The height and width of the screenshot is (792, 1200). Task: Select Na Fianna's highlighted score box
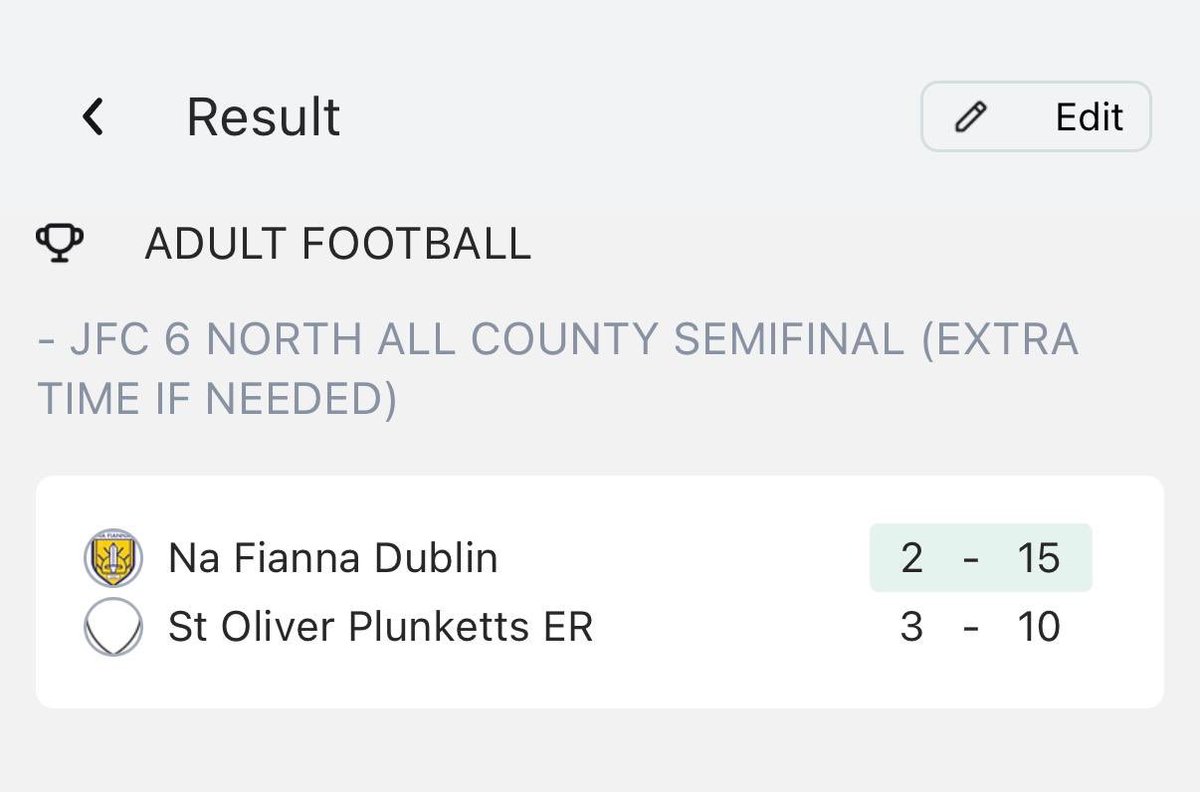980,558
